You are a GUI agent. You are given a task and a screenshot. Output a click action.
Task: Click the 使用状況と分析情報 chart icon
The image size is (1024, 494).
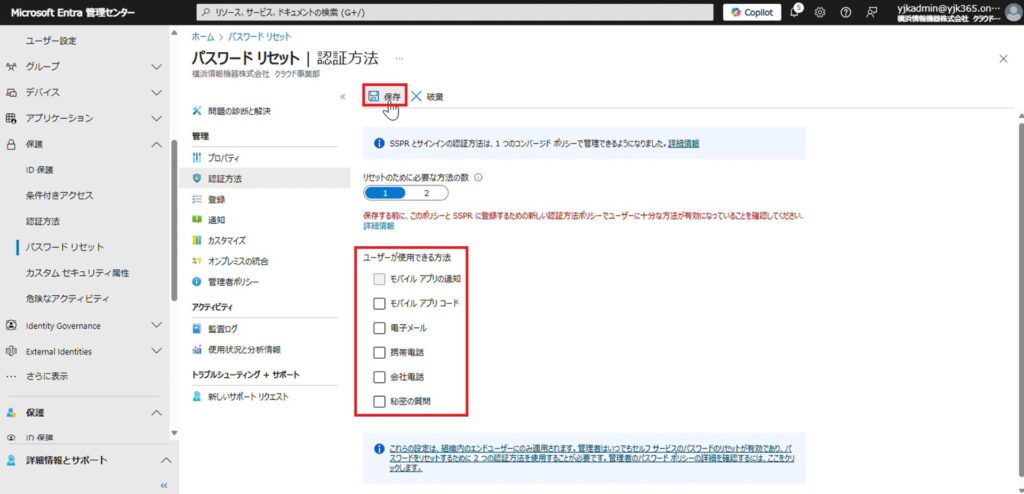pyautogui.click(x=197, y=350)
